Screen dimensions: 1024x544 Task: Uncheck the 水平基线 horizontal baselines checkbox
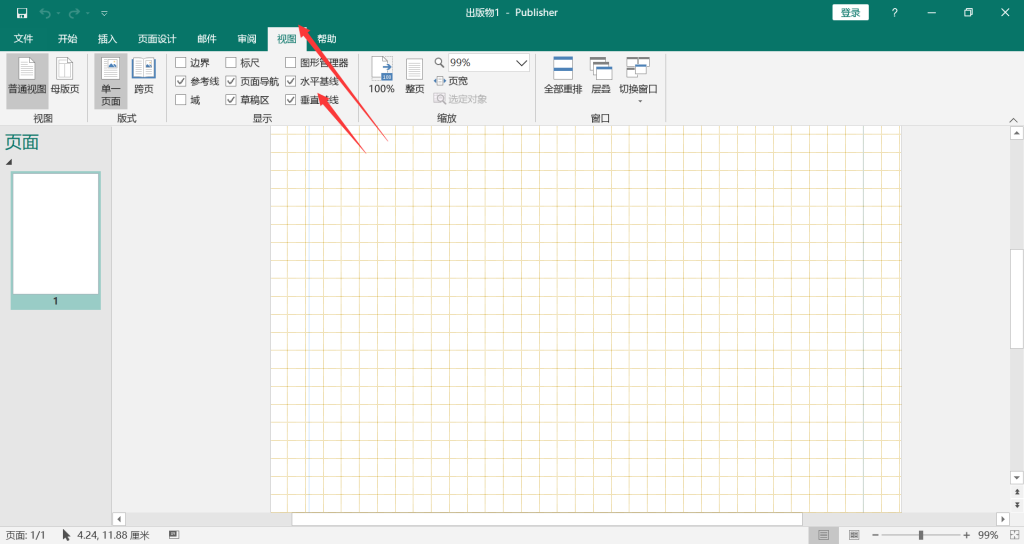291,81
